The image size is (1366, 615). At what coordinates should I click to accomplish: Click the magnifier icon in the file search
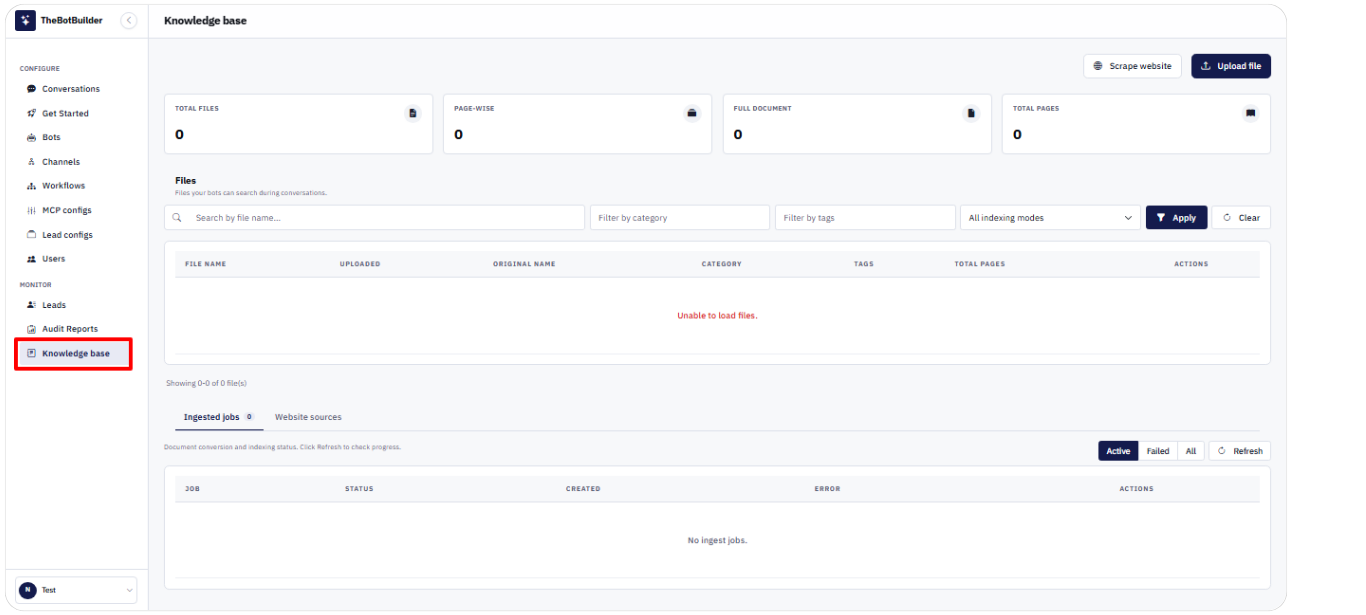tap(177, 217)
